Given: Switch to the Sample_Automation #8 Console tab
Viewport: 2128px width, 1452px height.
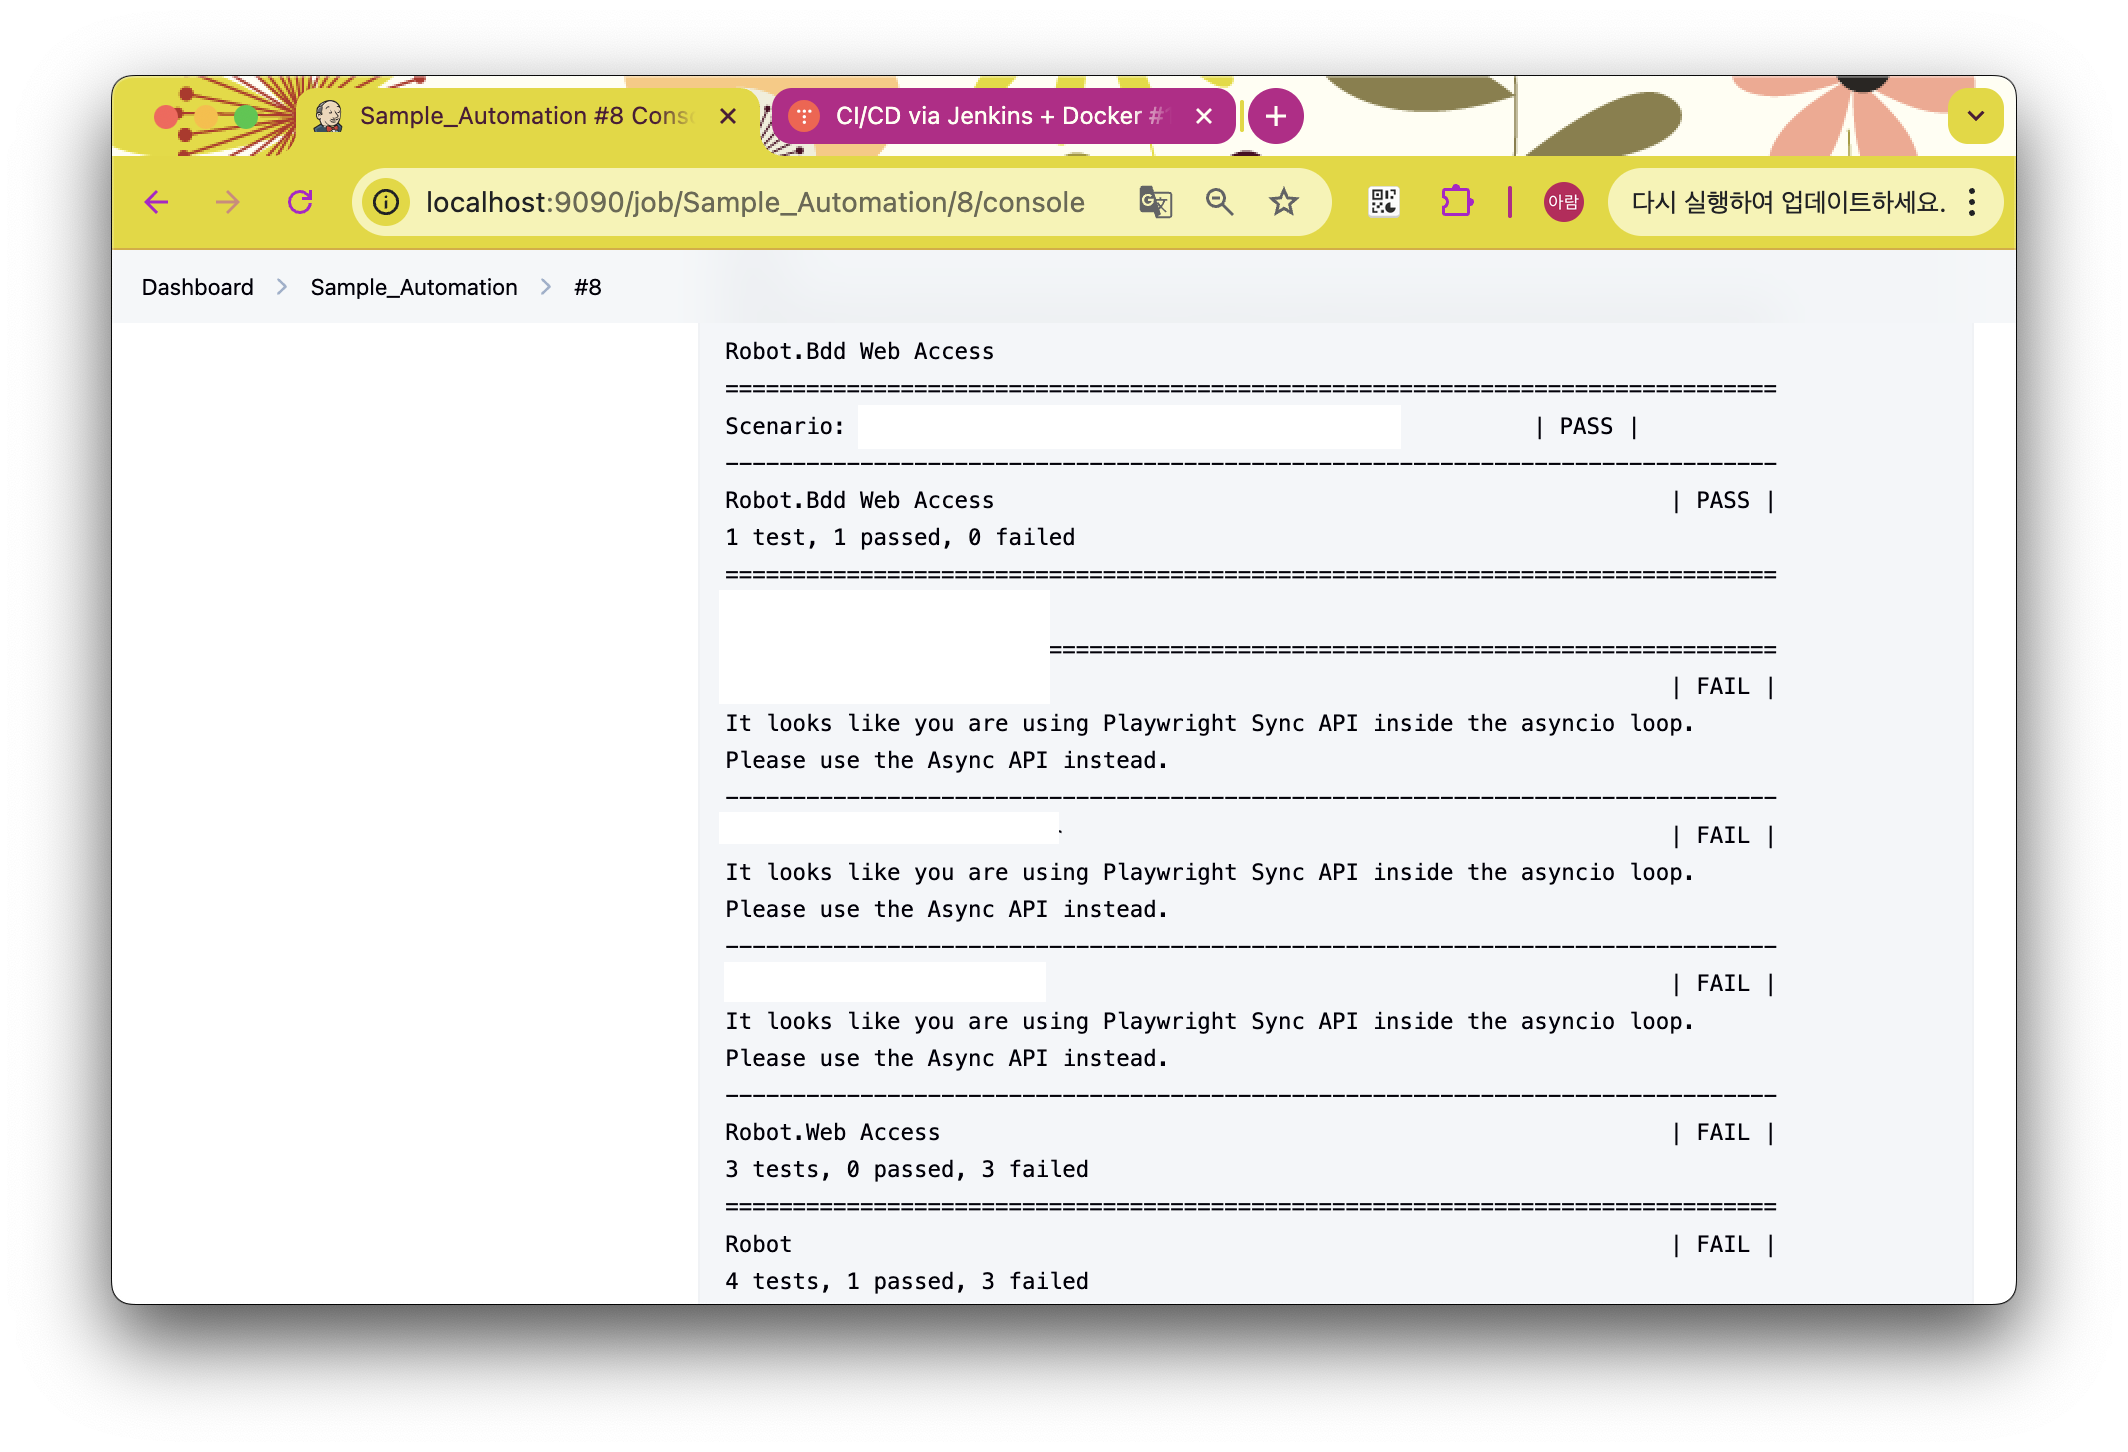Looking at the screenshot, I should (x=525, y=116).
